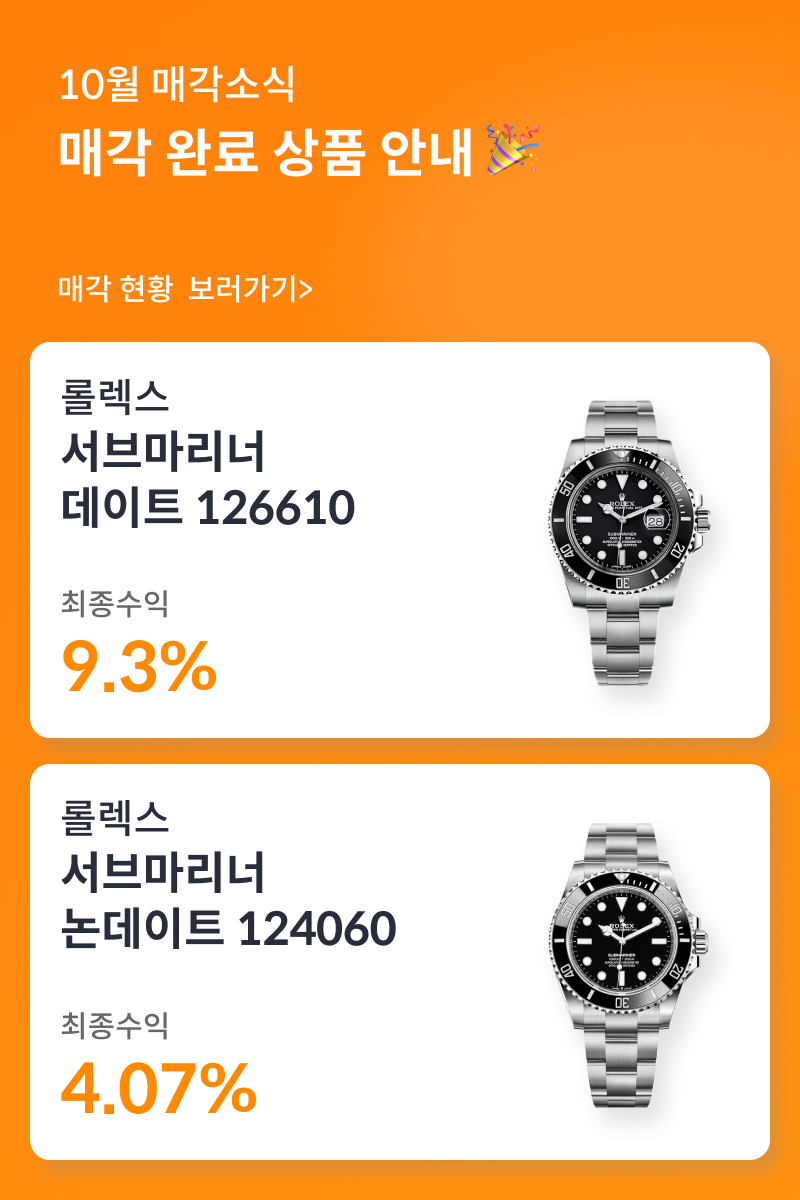Click the 서브마리너 논데이트 124060 title
Viewport: 800px width, 1200px height.
pos(228,902)
